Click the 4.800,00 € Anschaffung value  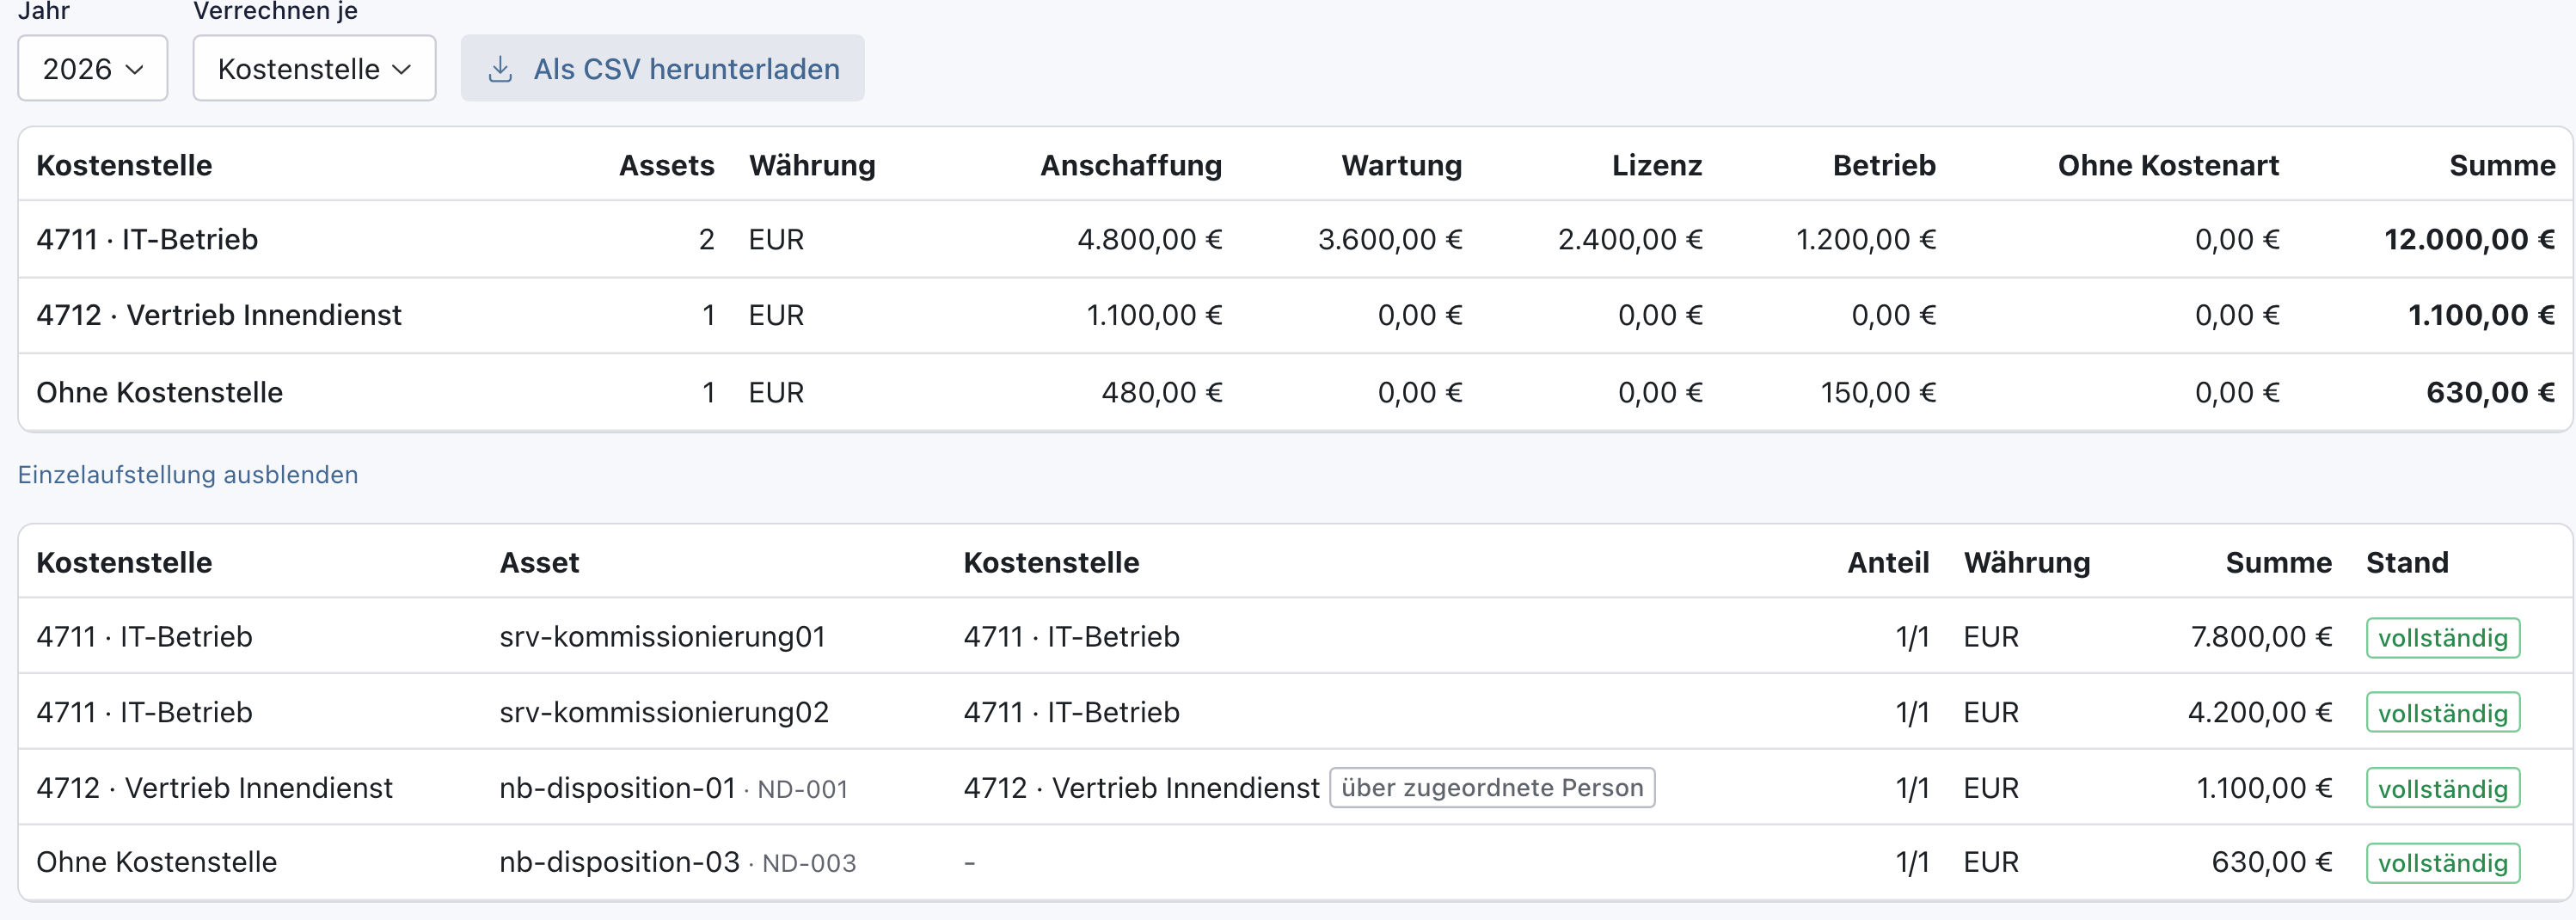click(1149, 239)
